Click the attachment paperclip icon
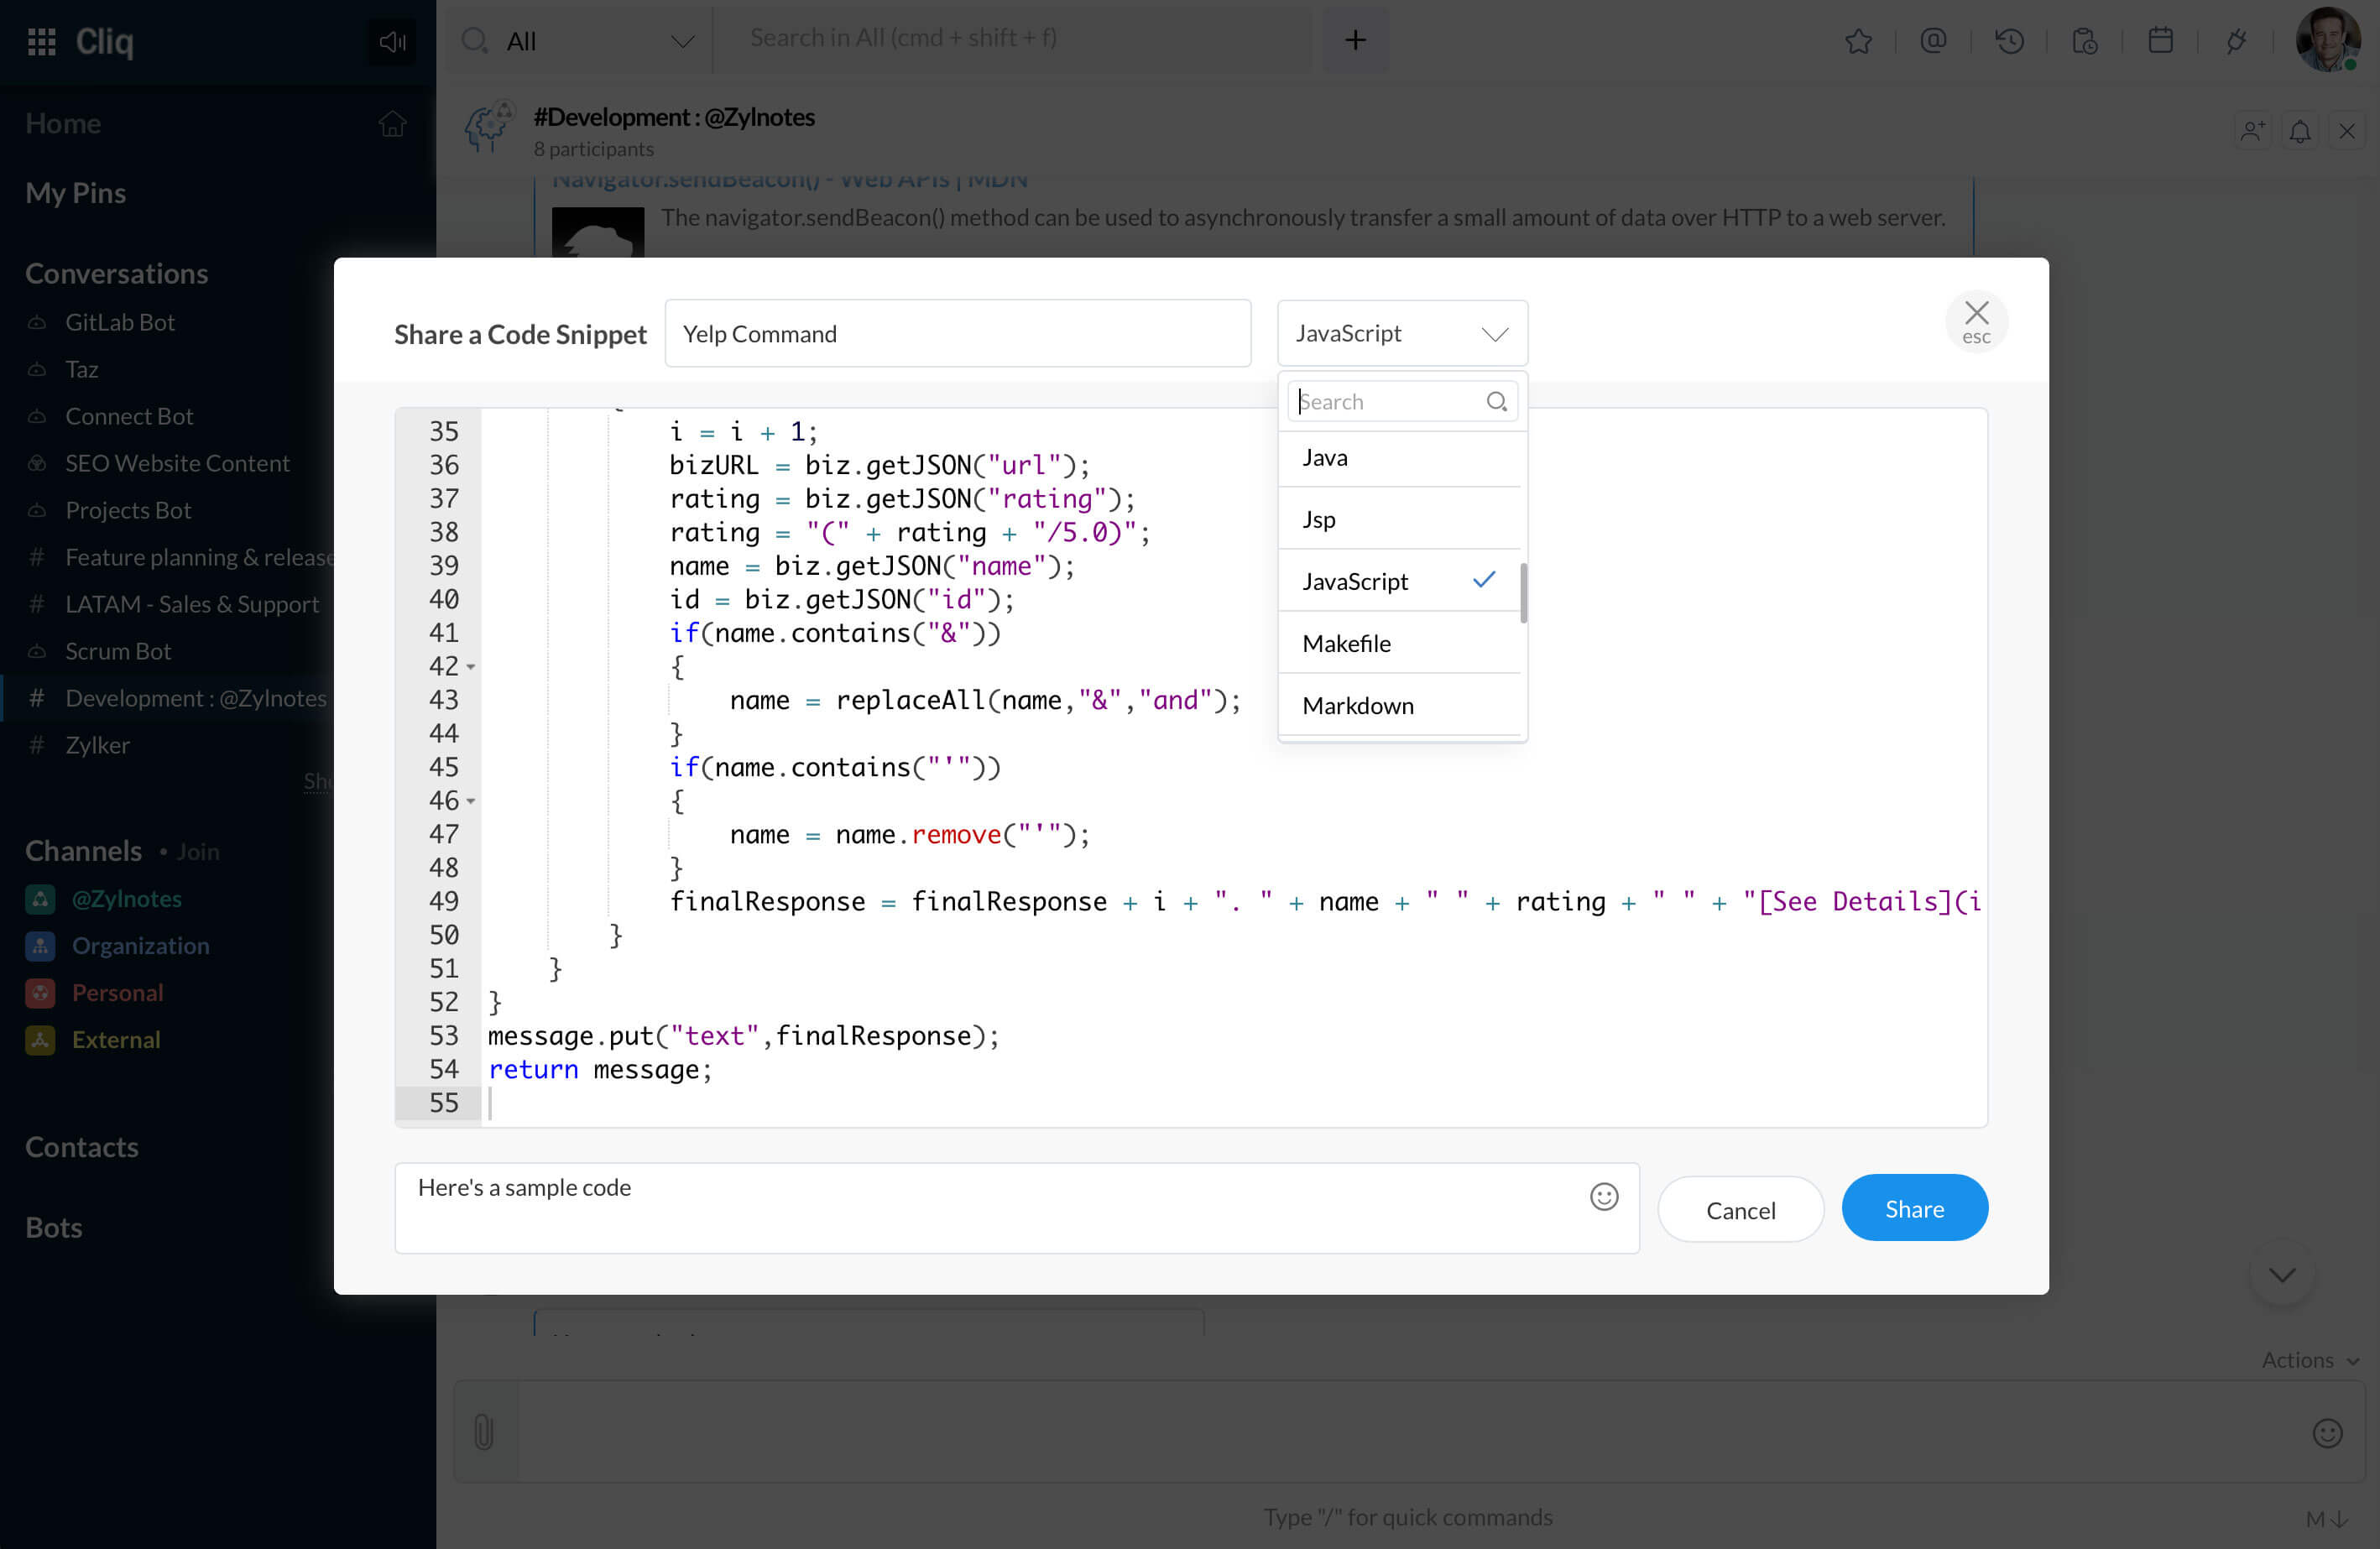Image resolution: width=2380 pixels, height=1549 pixels. 484,1432
